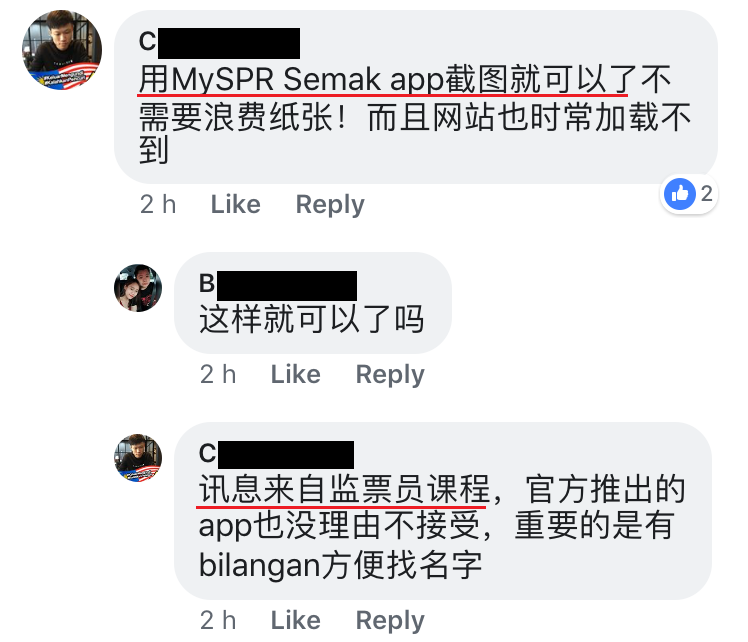Like the reply "这样就可以了吗"
Viewport: 748px width, 642px height.
(x=296, y=374)
